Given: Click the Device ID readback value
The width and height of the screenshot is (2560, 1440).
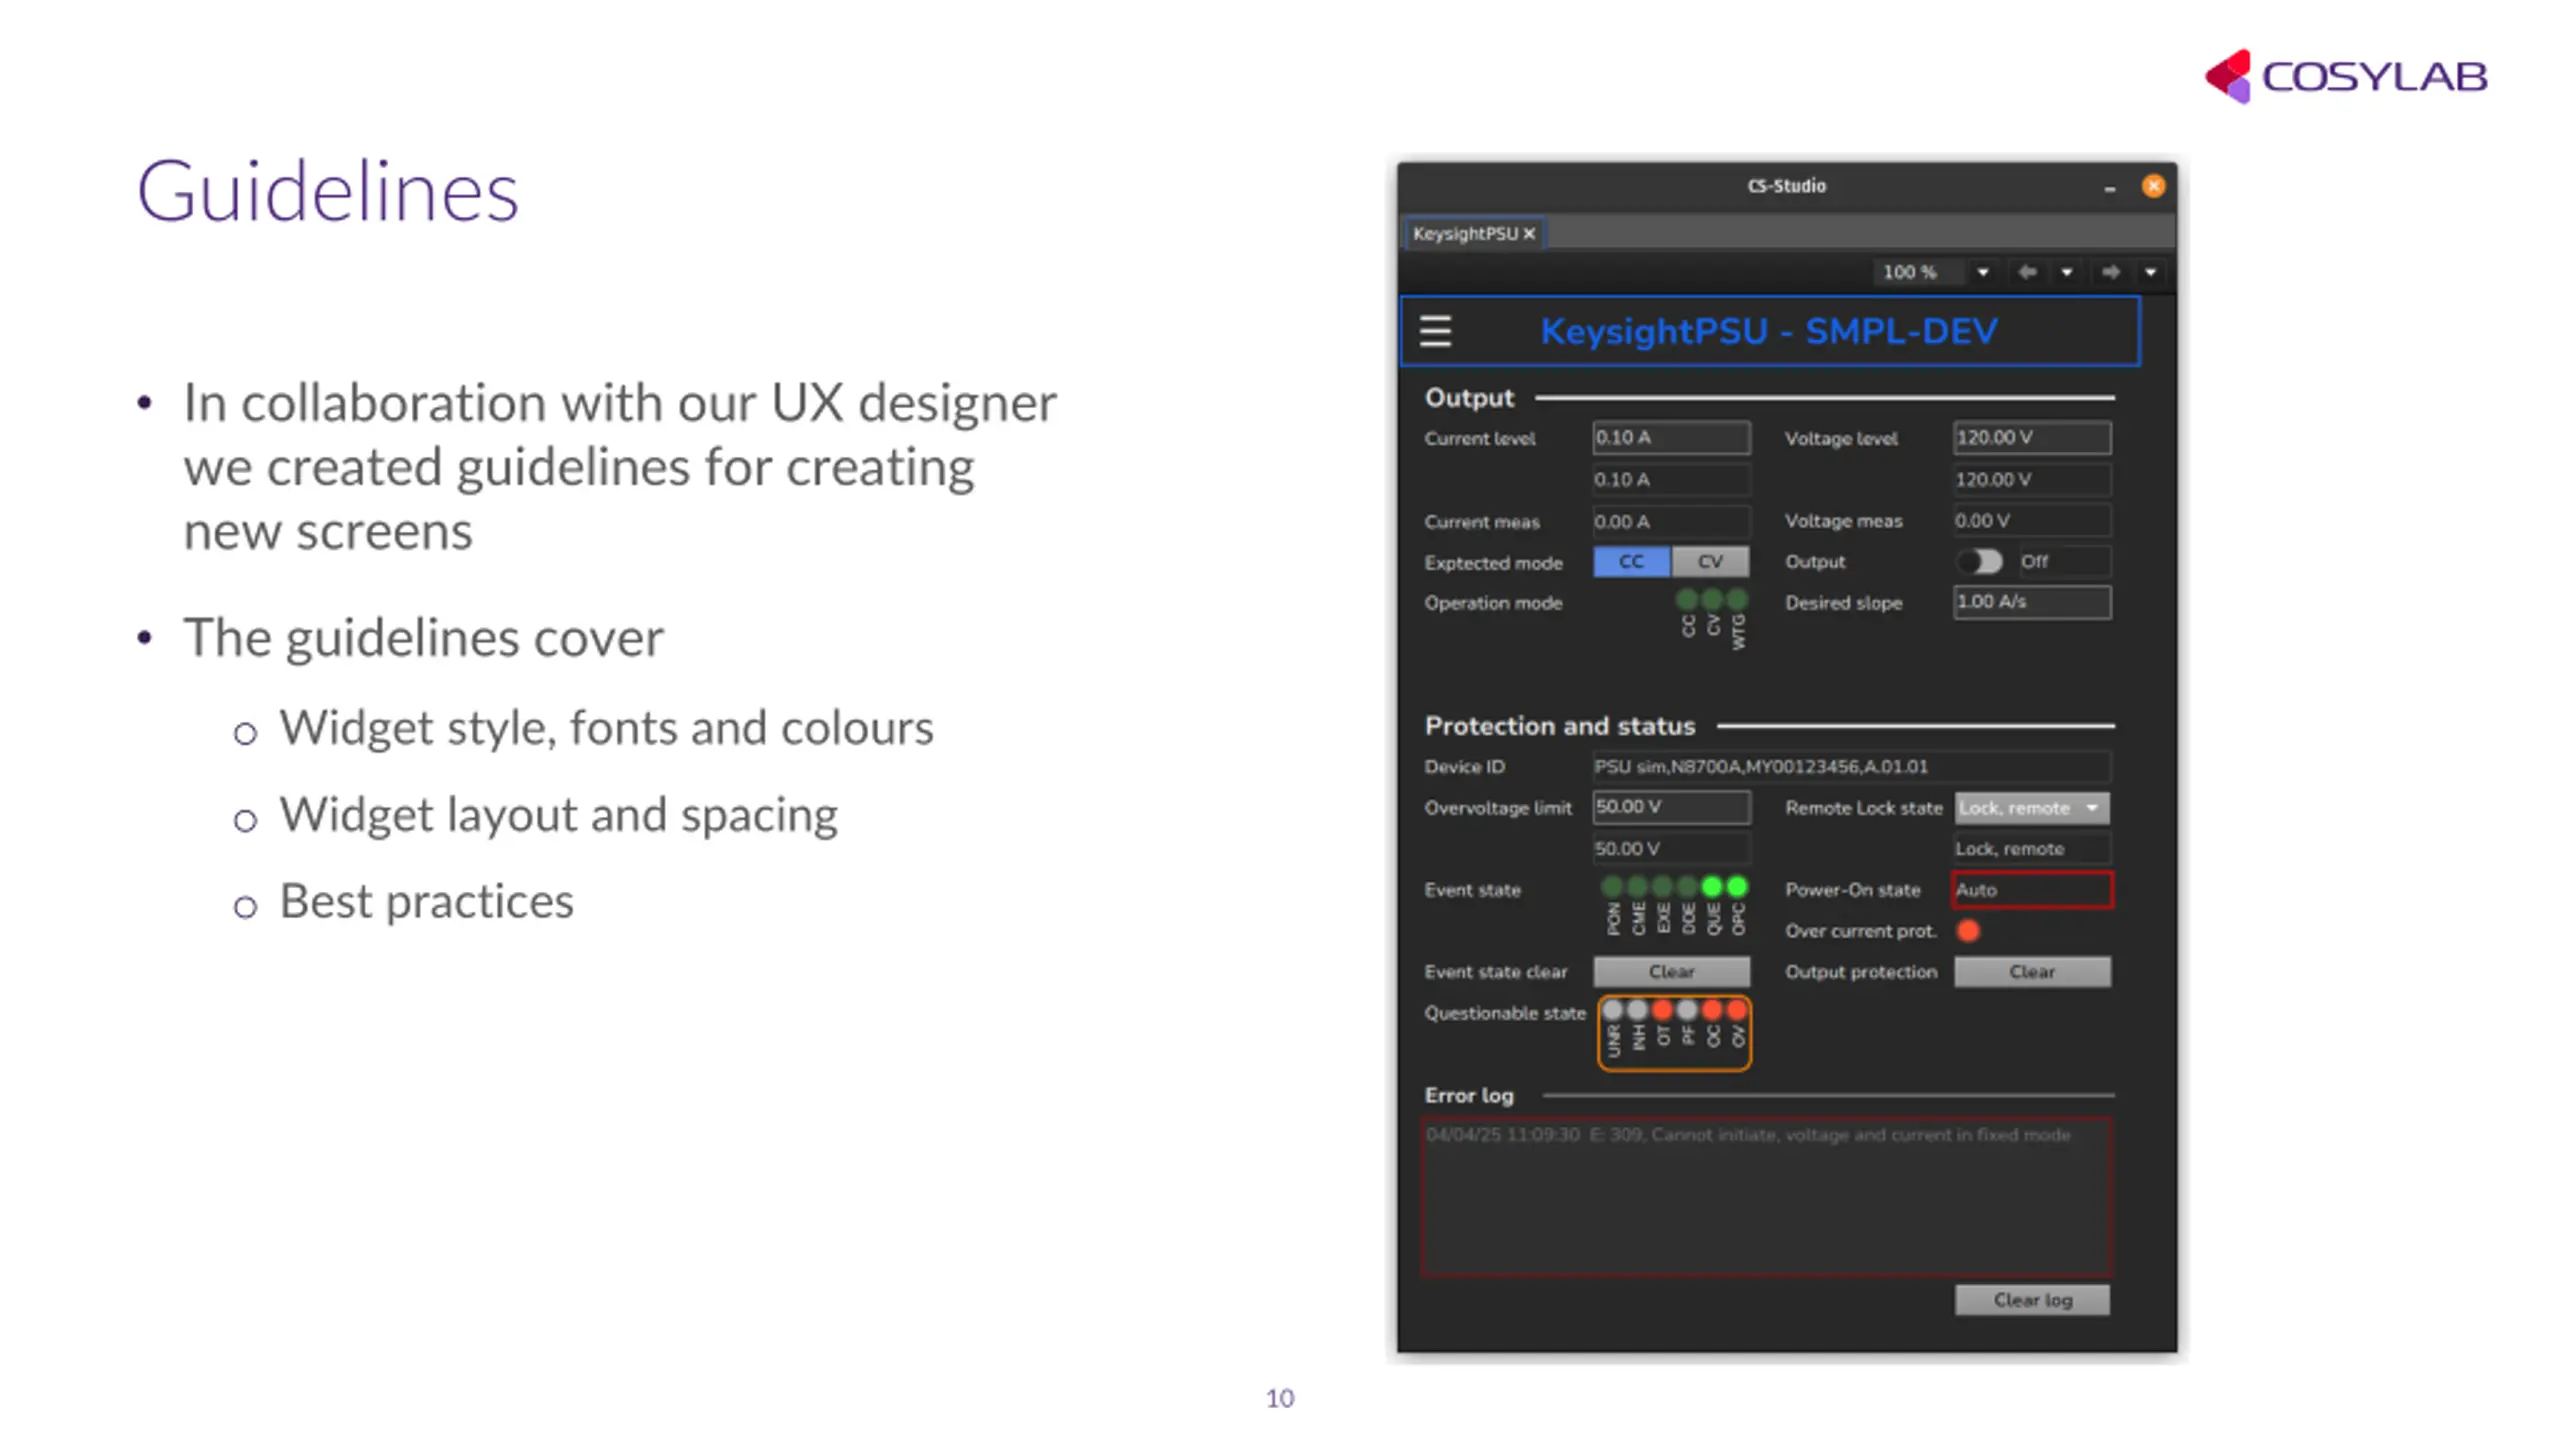Looking at the screenshot, I should pos(1852,767).
